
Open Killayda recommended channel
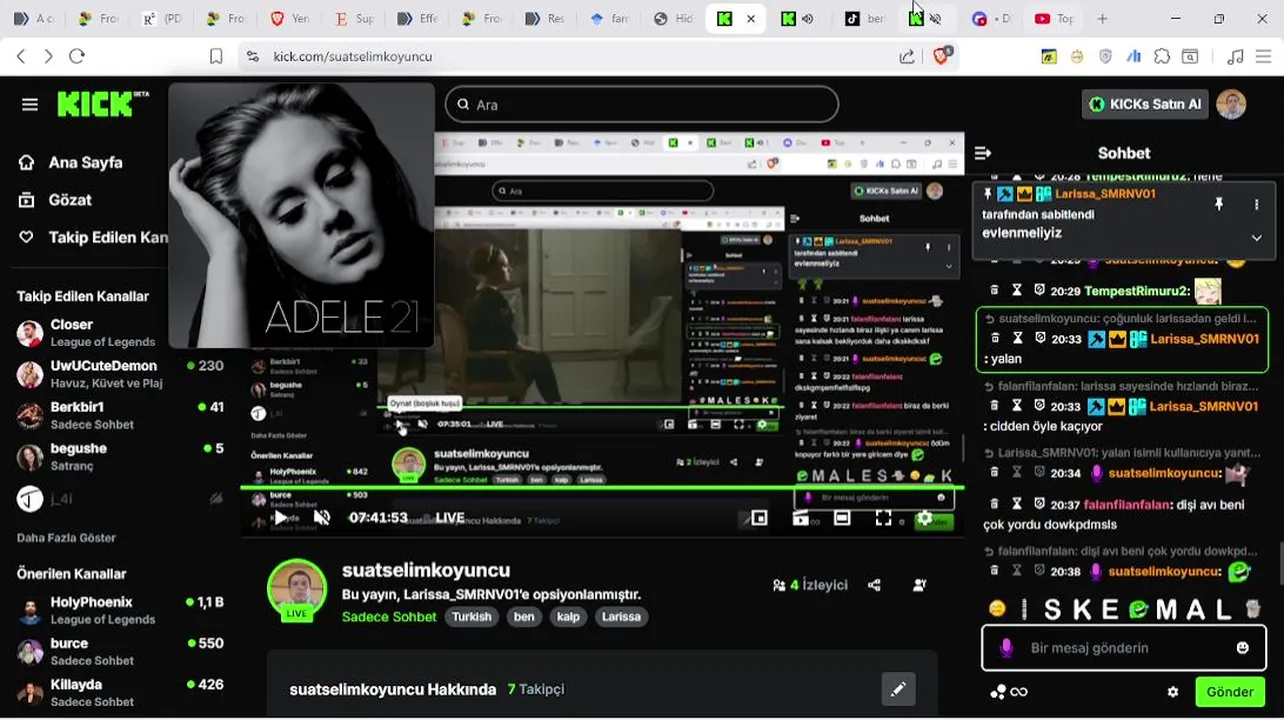pos(120,692)
